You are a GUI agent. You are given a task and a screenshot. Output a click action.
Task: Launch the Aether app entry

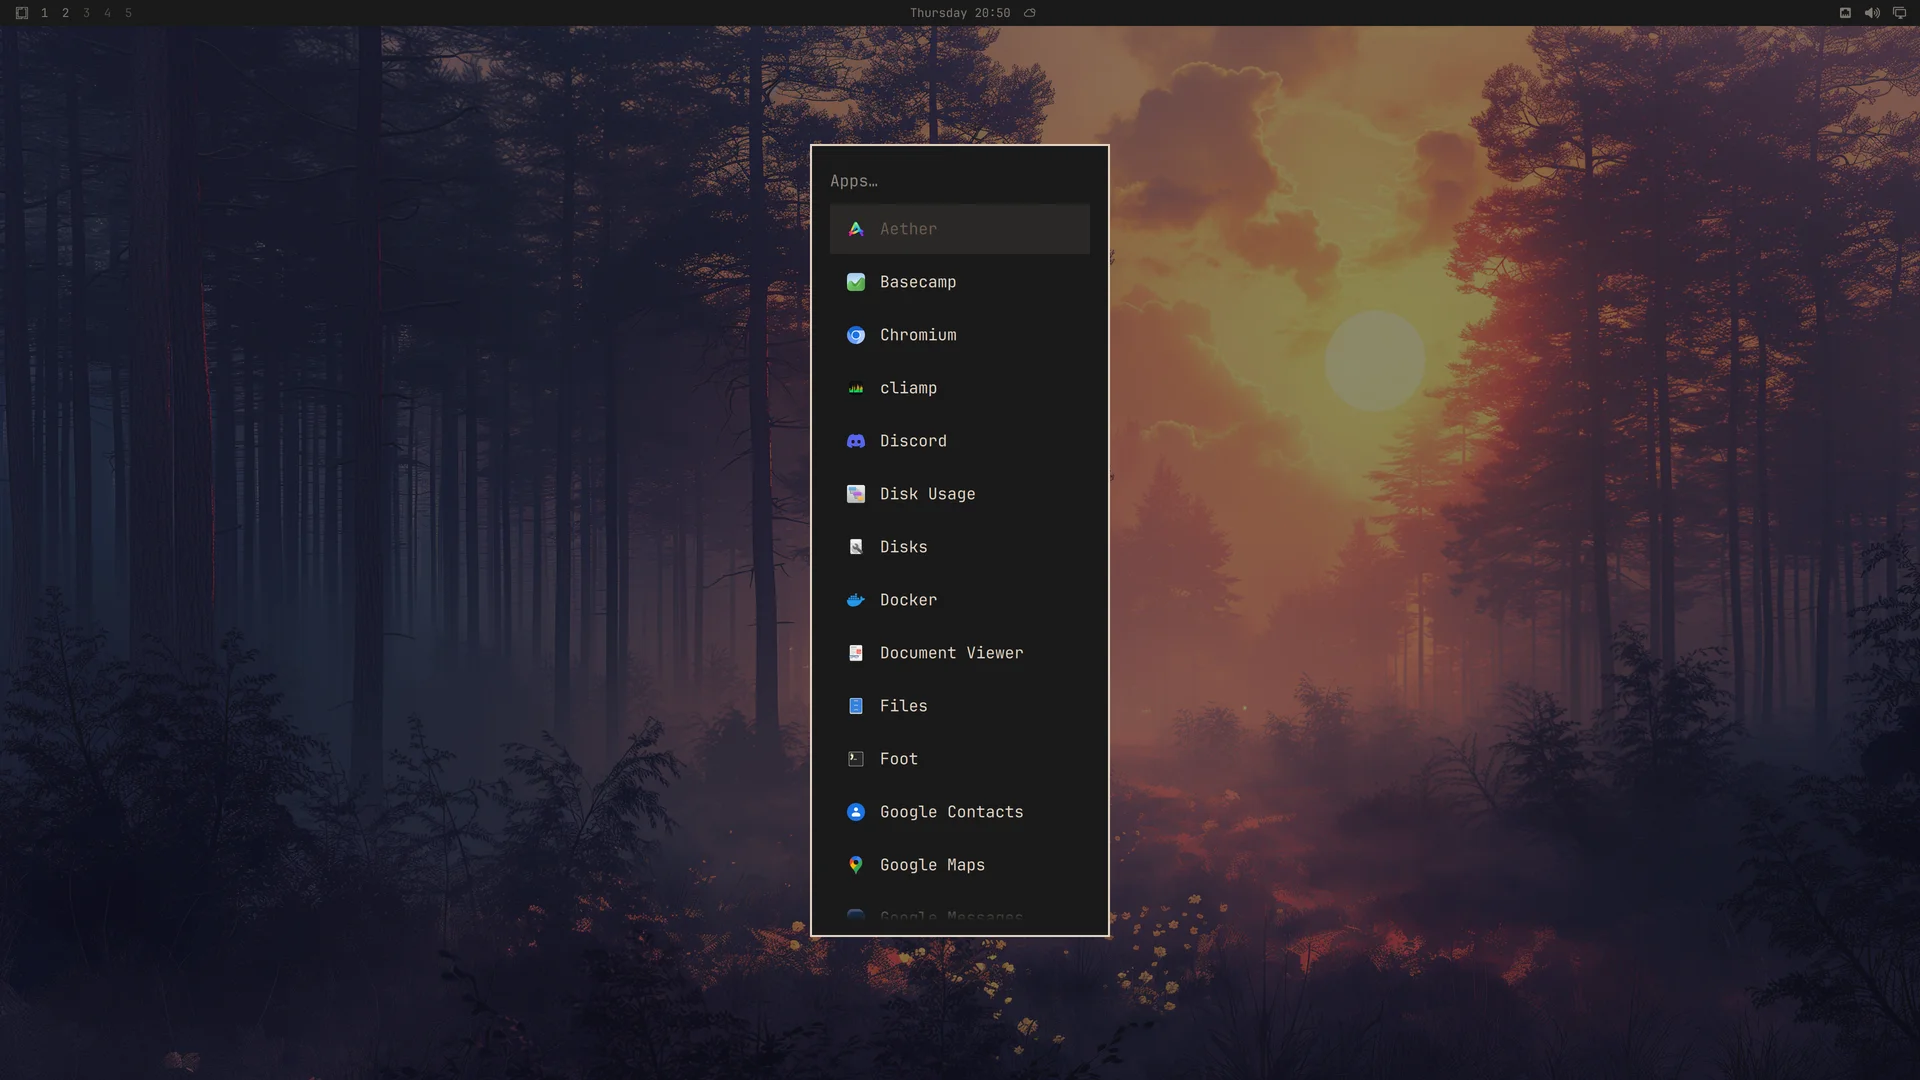959,229
